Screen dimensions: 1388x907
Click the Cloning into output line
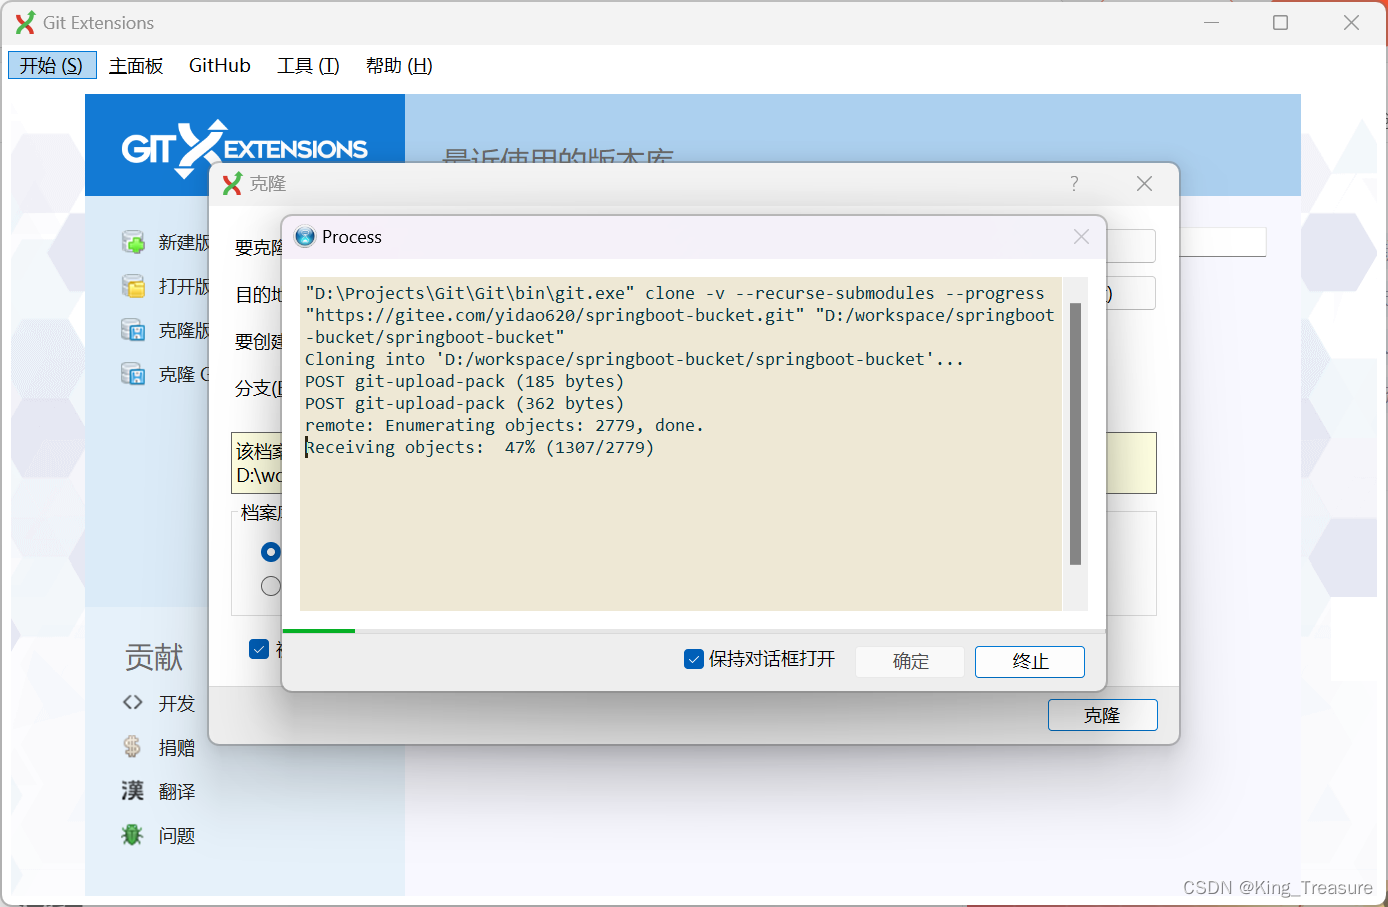click(634, 360)
